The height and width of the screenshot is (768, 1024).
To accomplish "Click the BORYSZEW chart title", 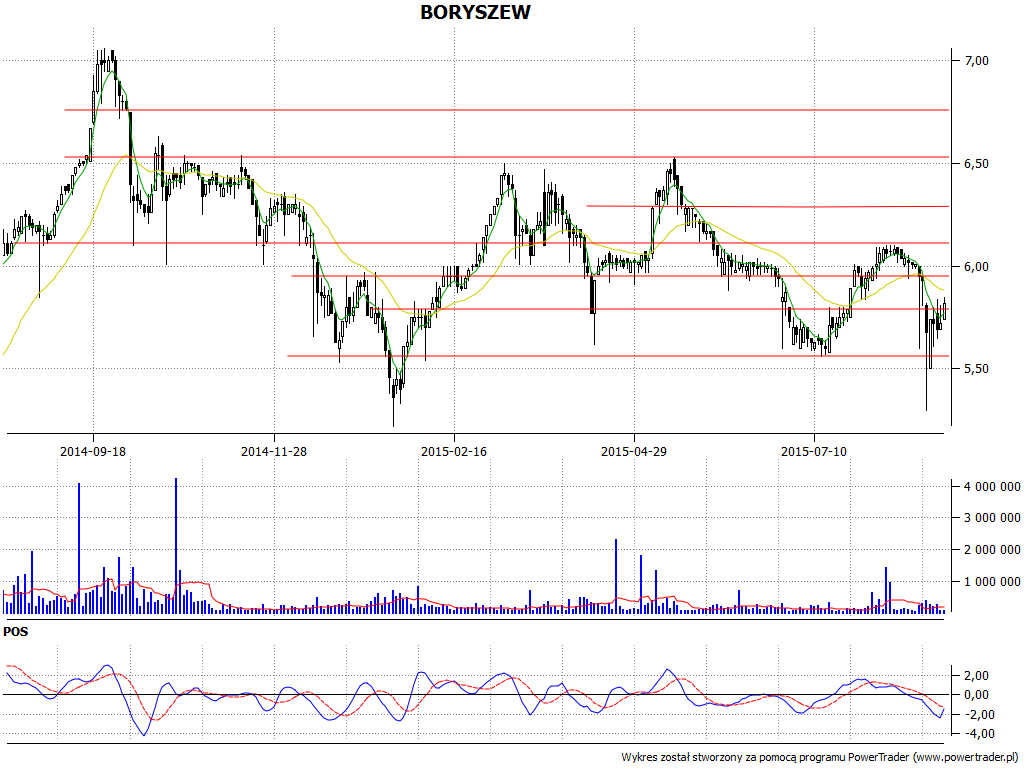I will (x=475, y=12).
